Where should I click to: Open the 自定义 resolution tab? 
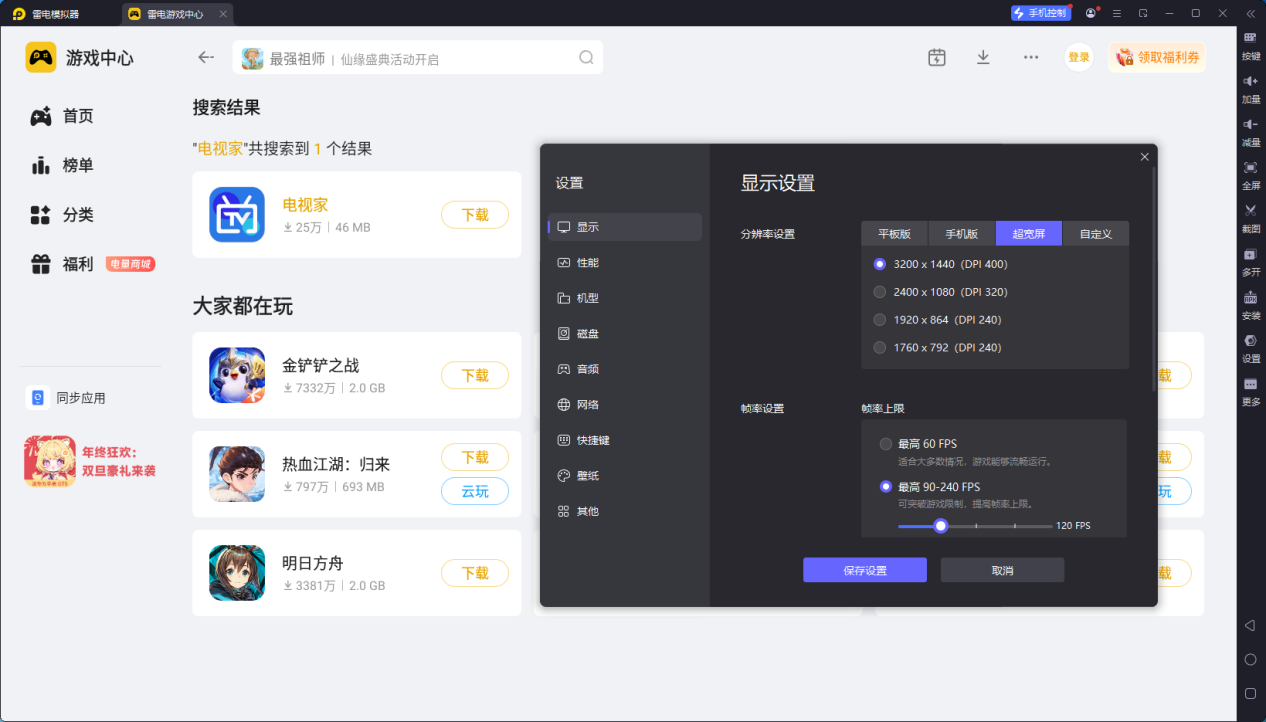point(1094,233)
